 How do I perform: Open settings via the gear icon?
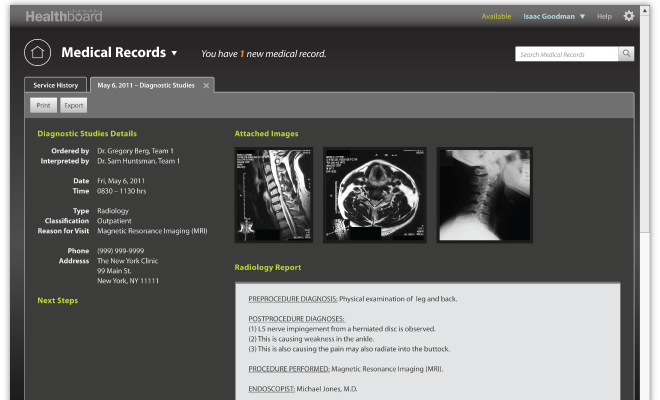click(x=628, y=16)
